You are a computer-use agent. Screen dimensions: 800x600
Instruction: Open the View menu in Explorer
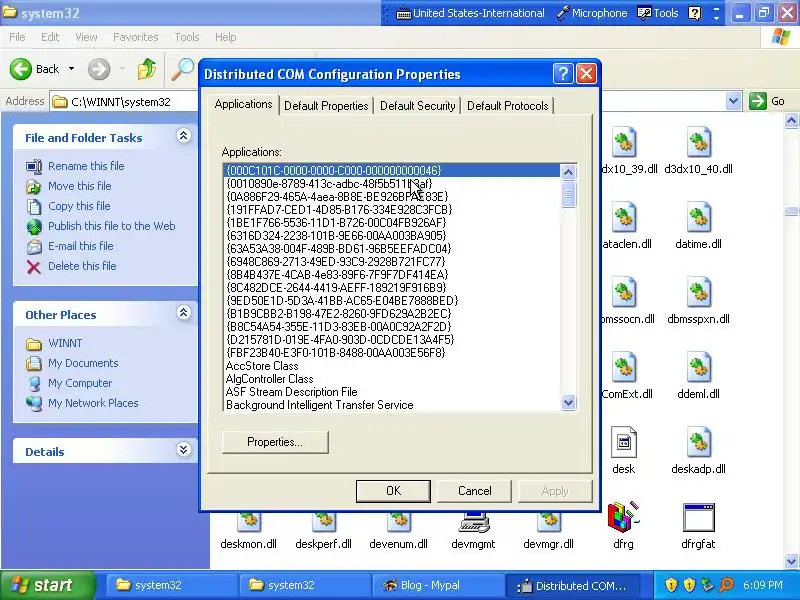(86, 37)
